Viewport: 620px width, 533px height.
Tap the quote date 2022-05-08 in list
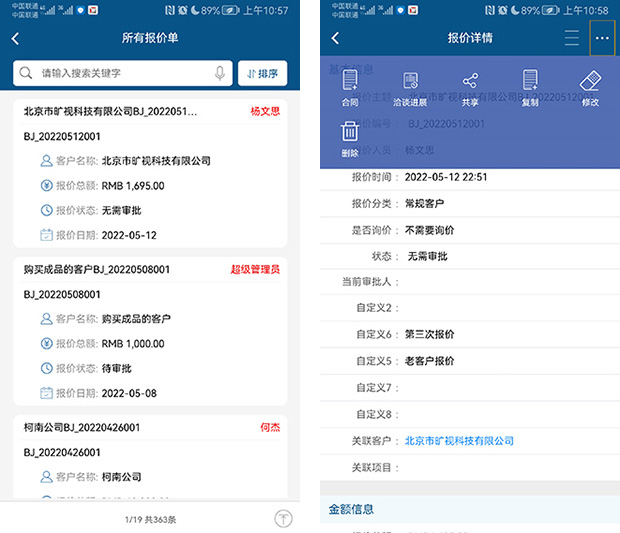pos(129,393)
